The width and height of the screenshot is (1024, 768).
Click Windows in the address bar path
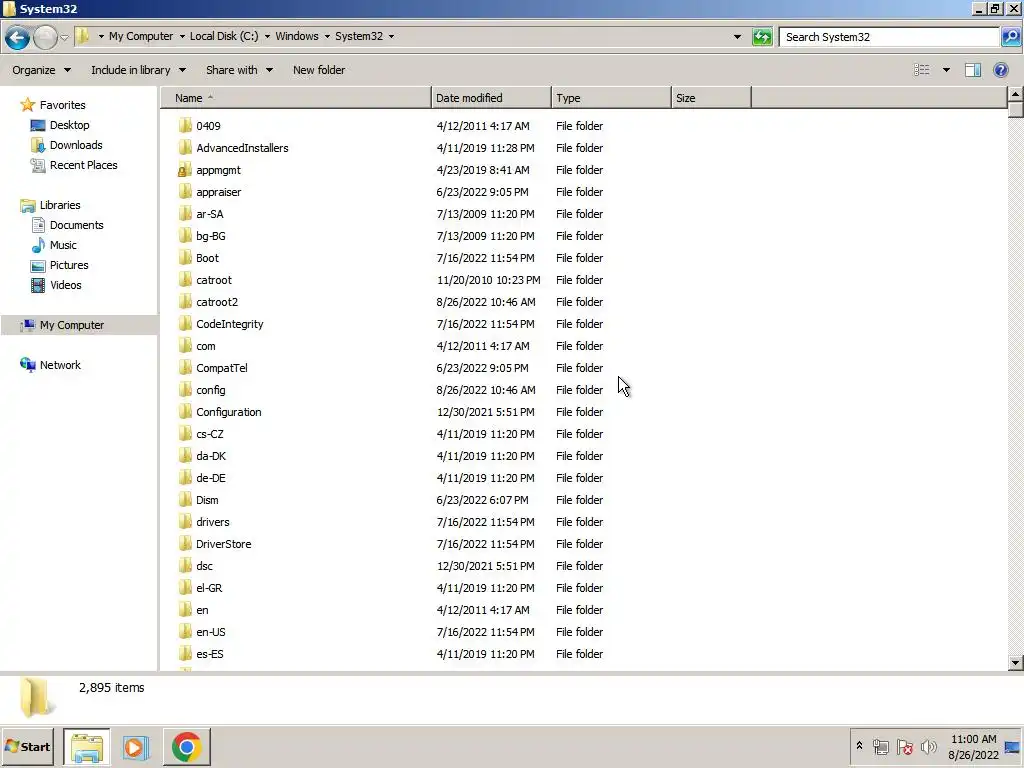coord(296,37)
